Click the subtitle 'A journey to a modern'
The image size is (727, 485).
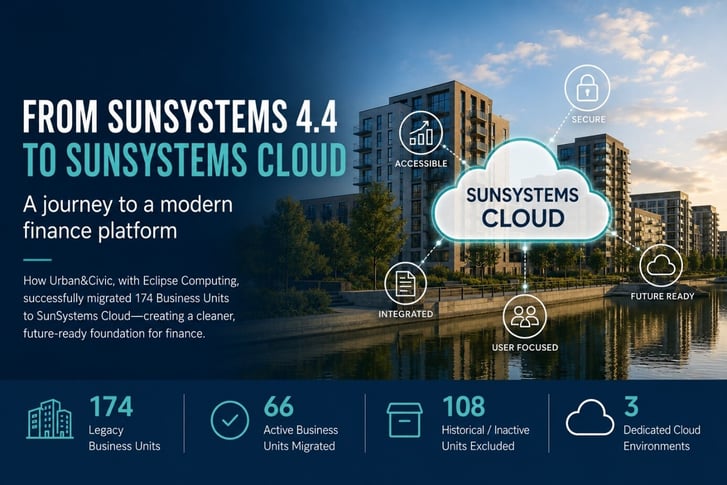click(x=128, y=204)
